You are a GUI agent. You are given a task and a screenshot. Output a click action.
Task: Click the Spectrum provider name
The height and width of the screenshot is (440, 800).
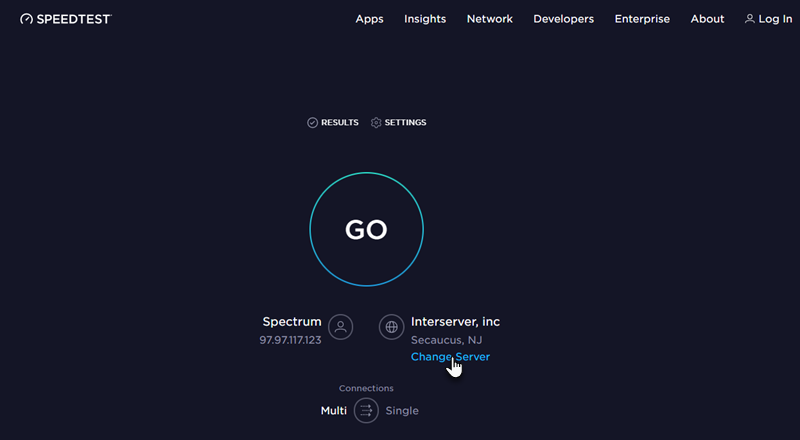pos(292,322)
